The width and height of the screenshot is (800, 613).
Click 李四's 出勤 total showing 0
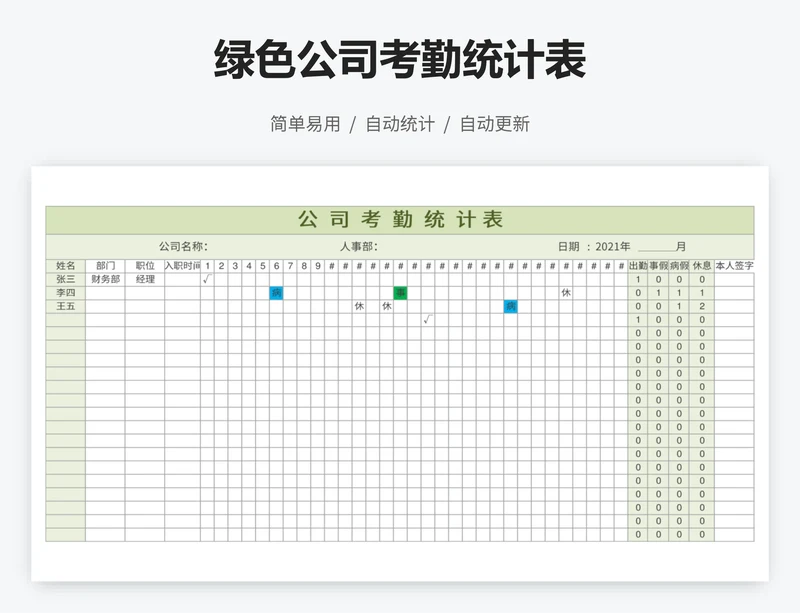[x=638, y=293]
